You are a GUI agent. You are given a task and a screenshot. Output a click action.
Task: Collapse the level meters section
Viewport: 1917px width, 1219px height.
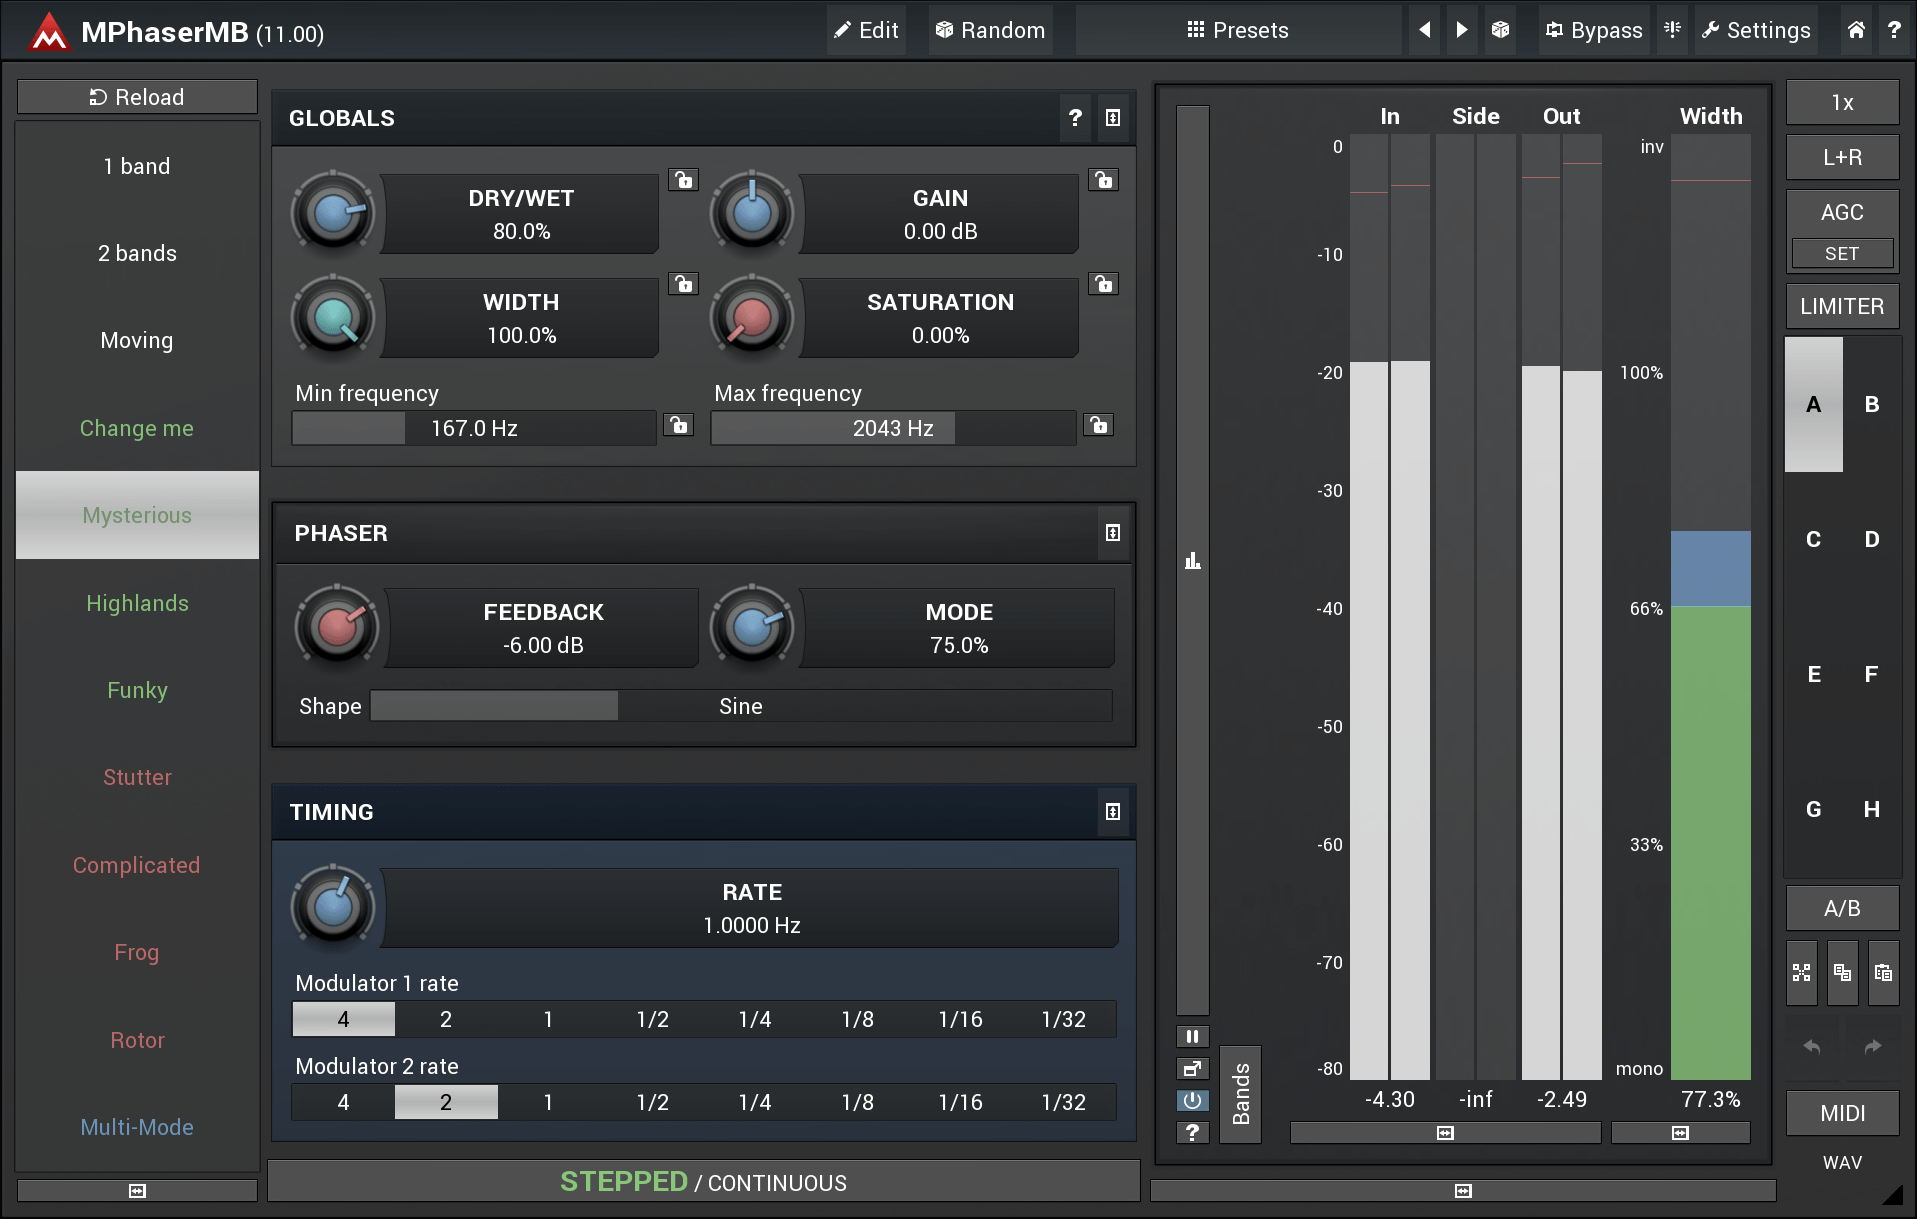[1445, 1133]
